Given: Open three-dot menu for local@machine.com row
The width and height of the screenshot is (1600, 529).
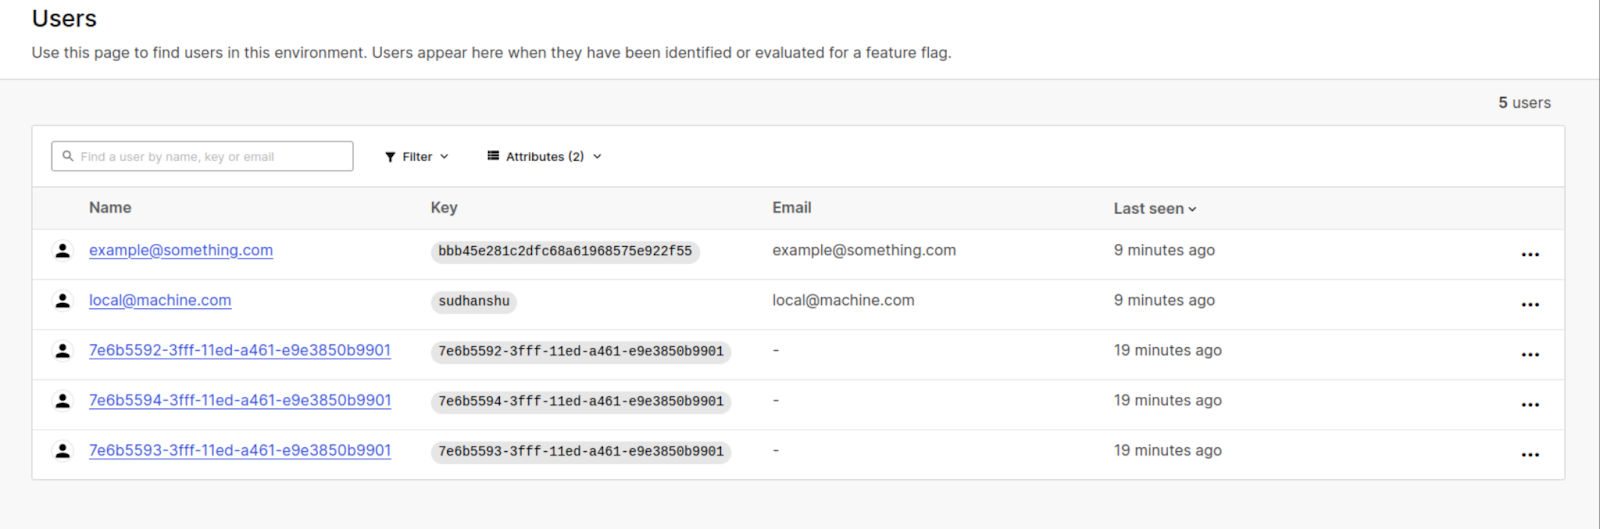Looking at the screenshot, I should click(x=1529, y=305).
